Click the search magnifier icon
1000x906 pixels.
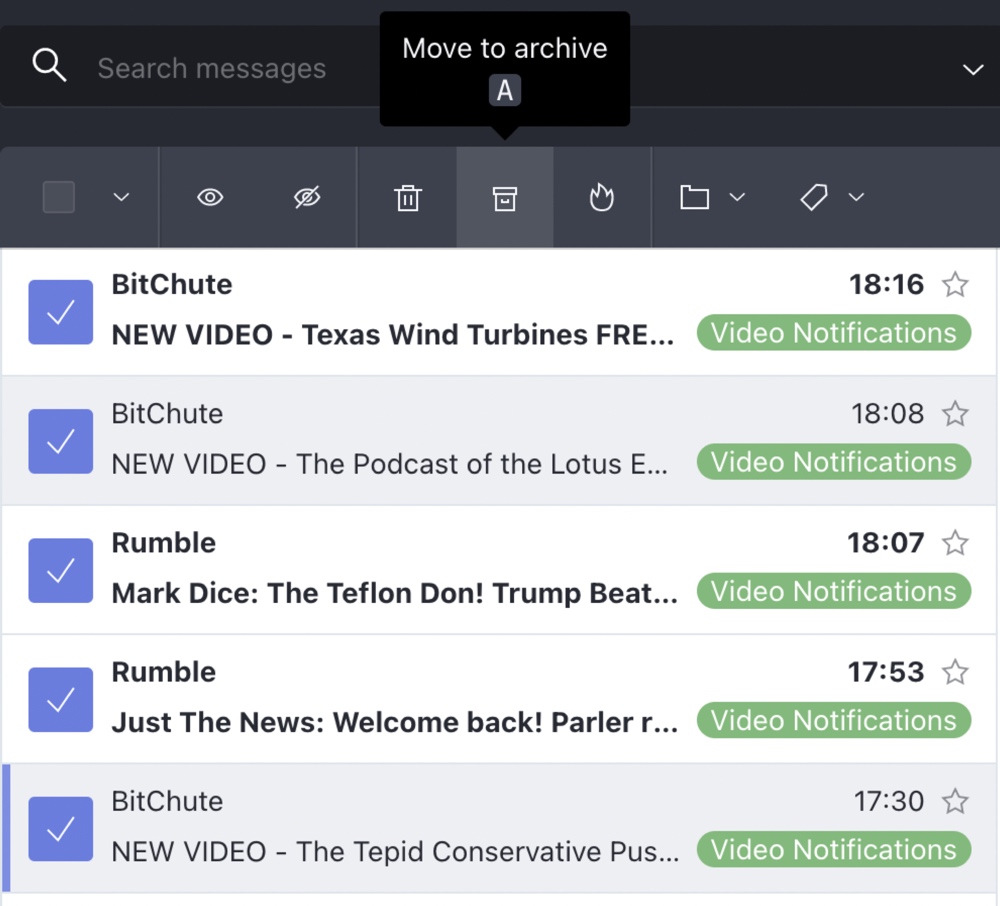pyautogui.click(x=49, y=66)
